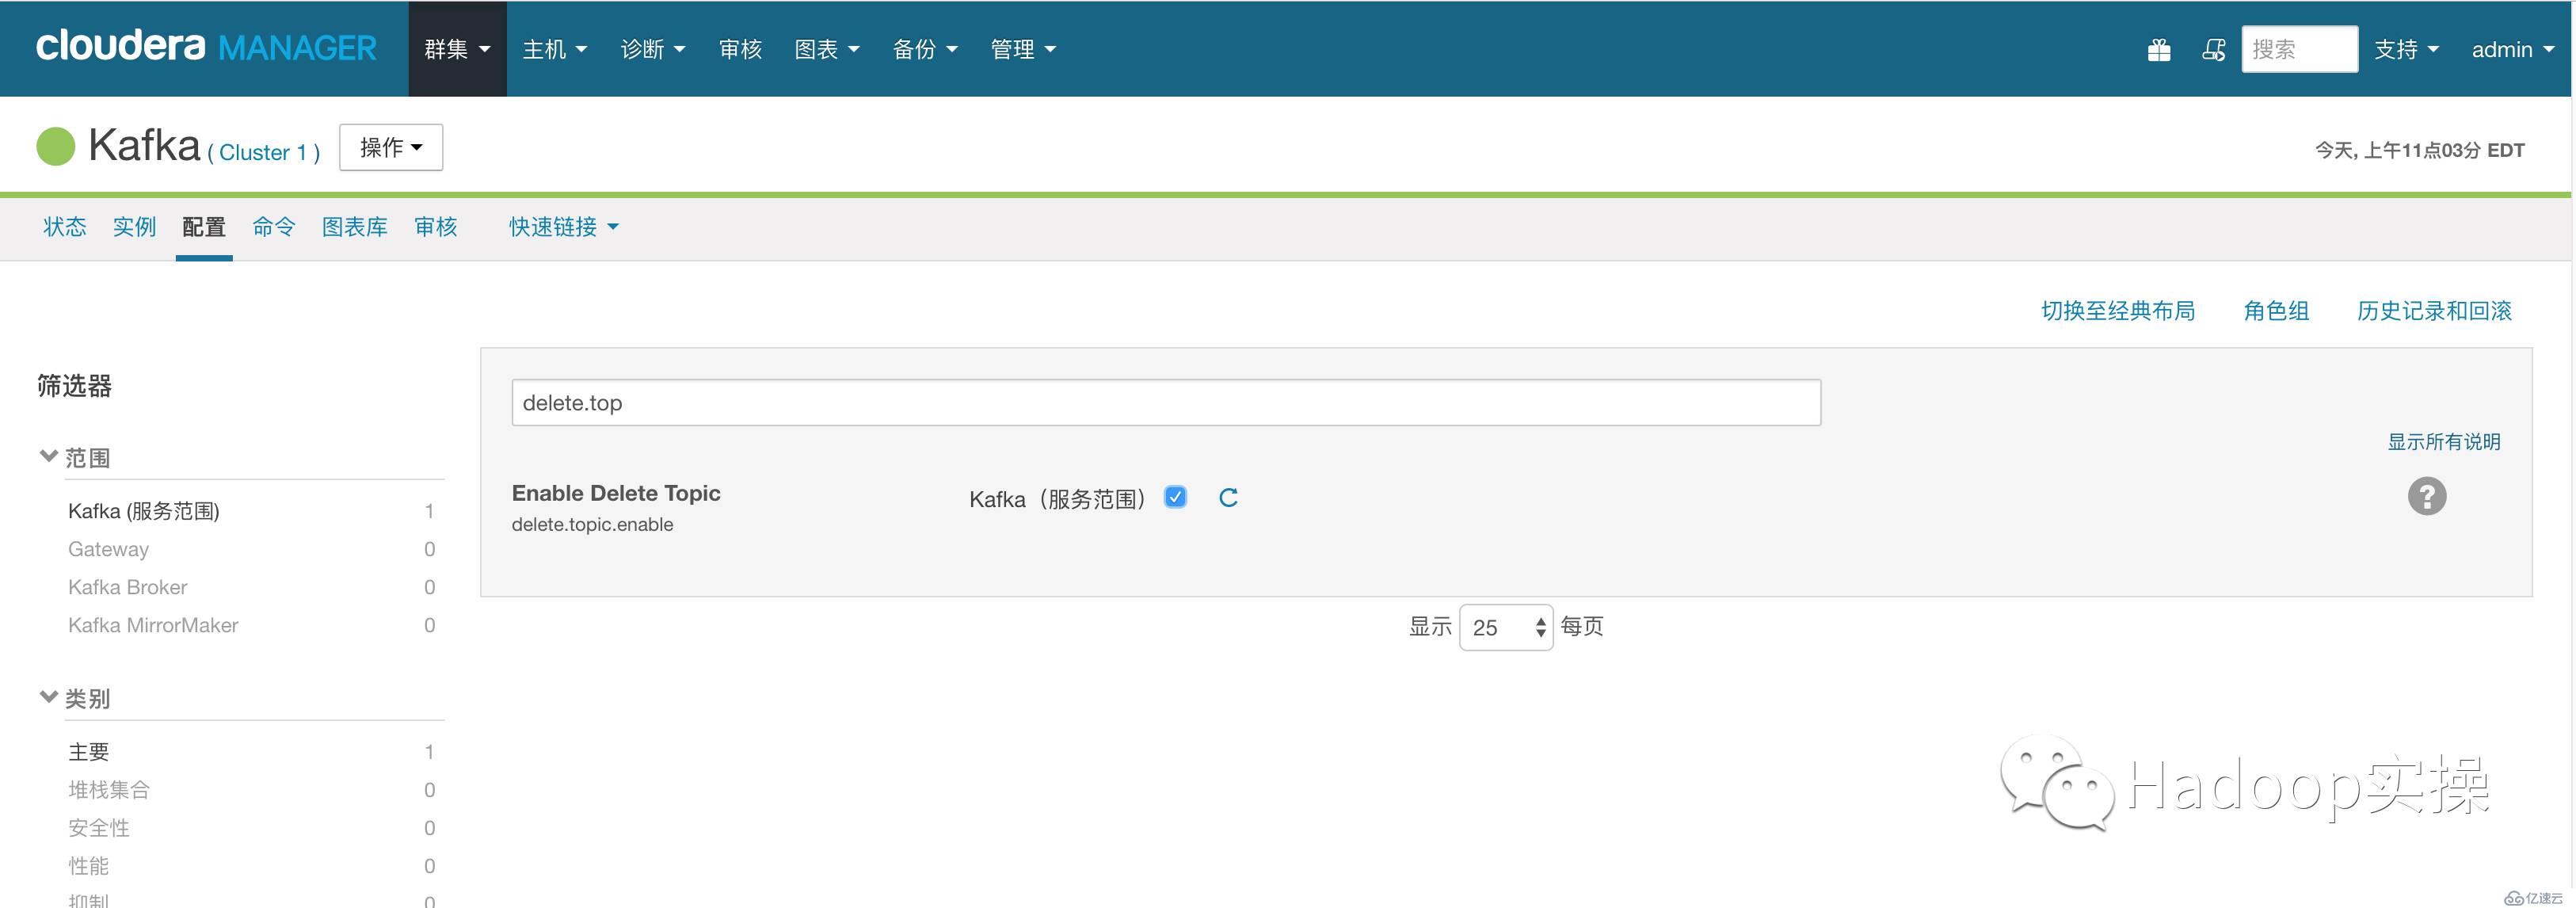Screen dimensions: 2576x908
Task: Click the Enable Delete Topic label
Action: [x=616, y=493]
